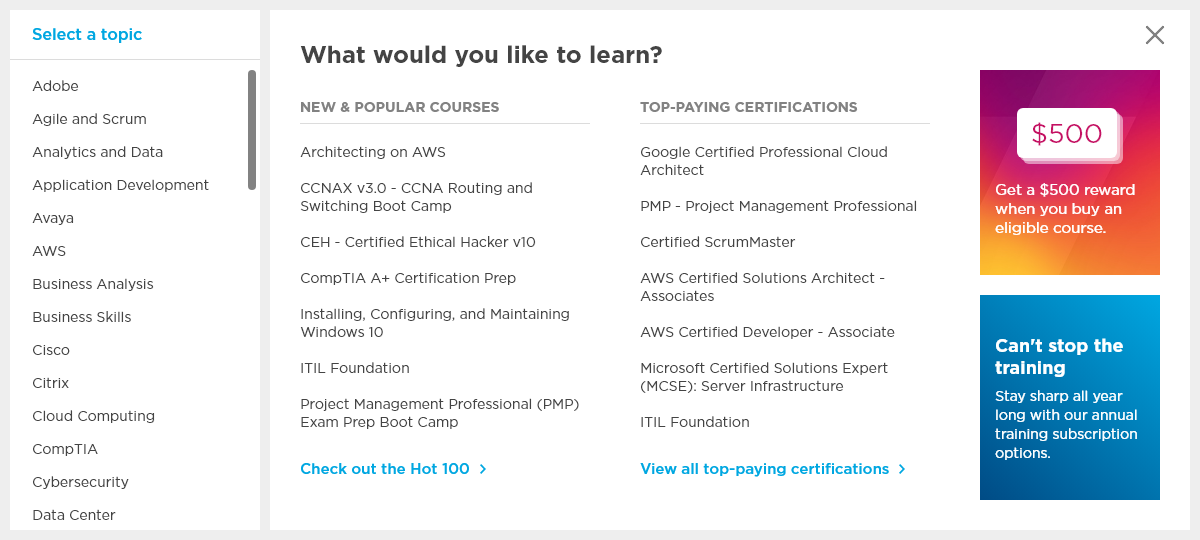1200x540 pixels.
Task: View AWS Certified Developer - Associate
Action: pos(767,332)
